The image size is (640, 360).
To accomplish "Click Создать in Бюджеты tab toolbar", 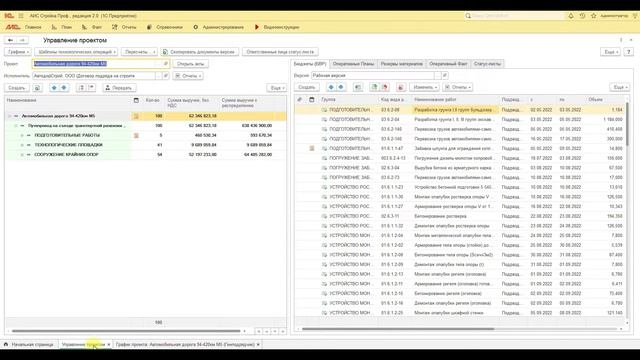I will click(x=307, y=87).
